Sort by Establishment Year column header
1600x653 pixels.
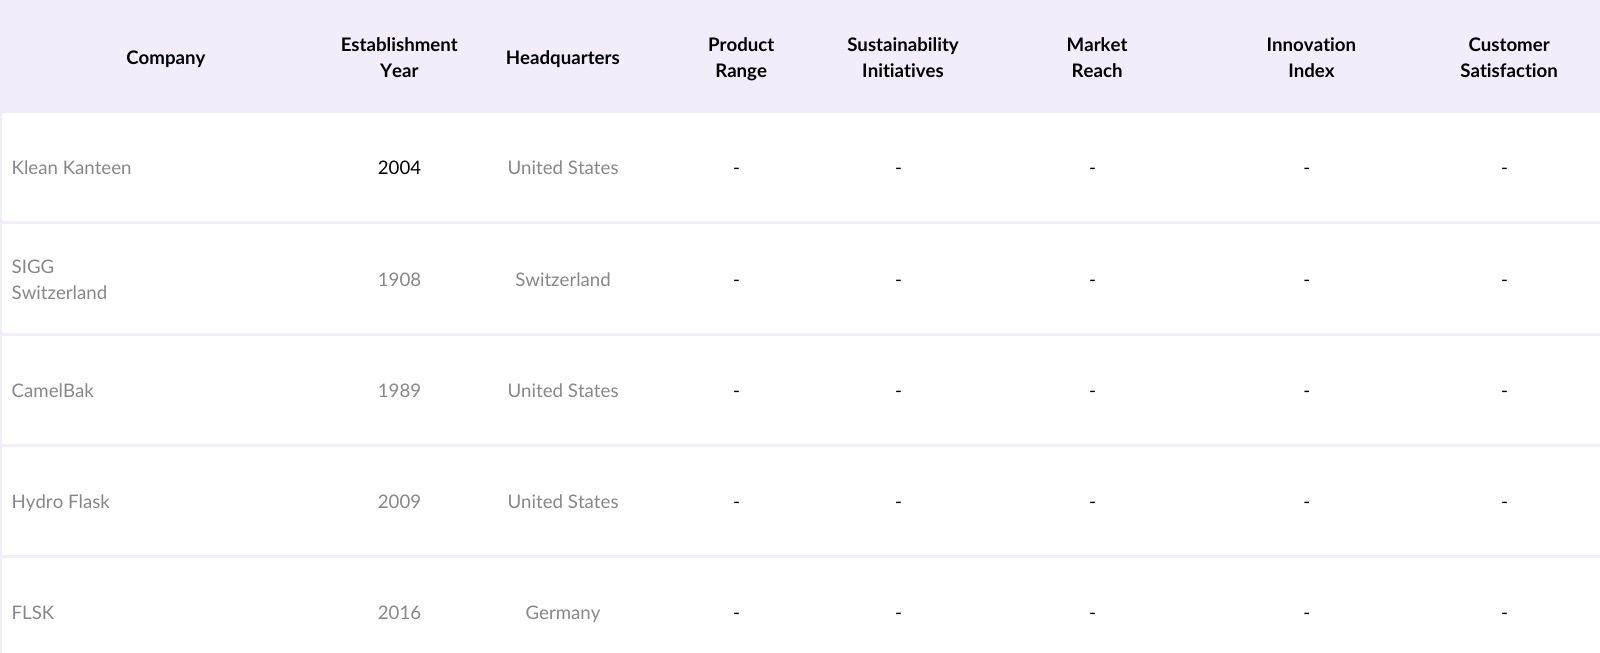click(x=398, y=57)
